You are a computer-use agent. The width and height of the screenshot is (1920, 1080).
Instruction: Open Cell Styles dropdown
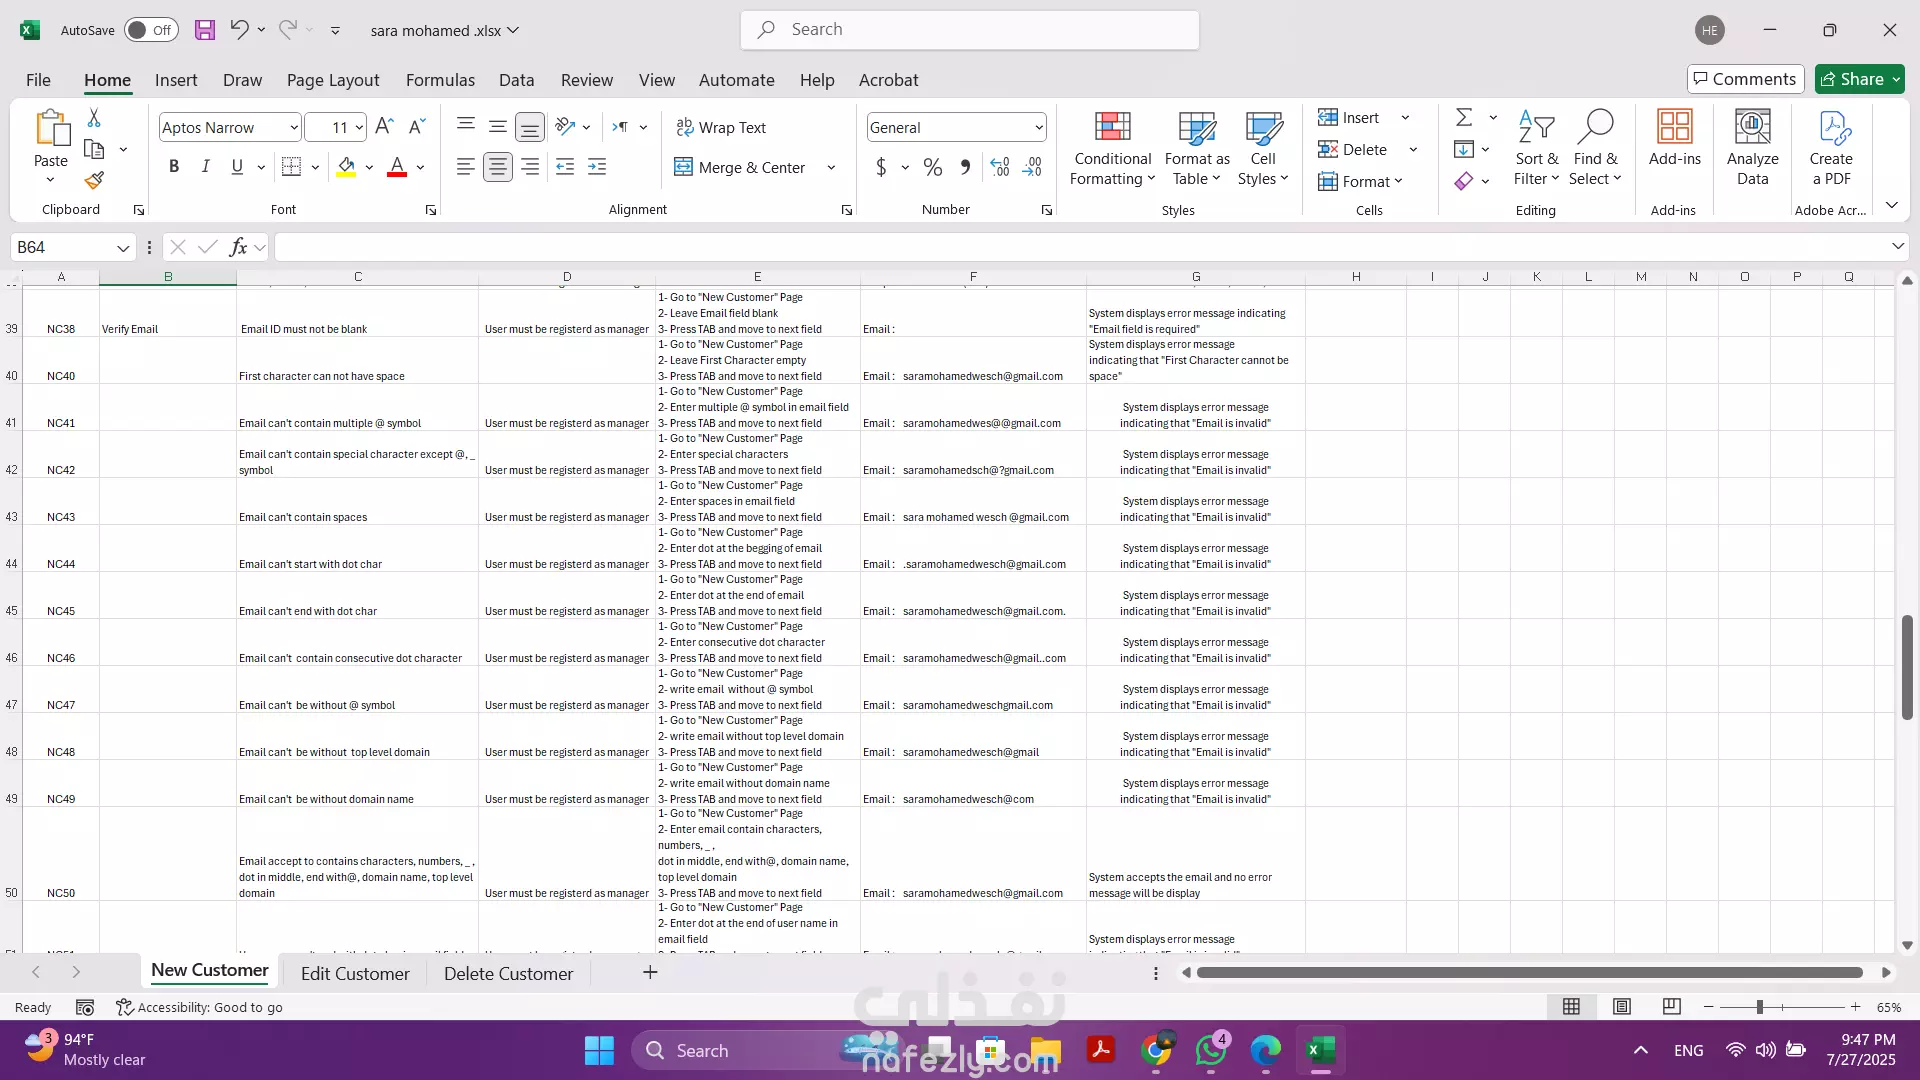point(1263,148)
